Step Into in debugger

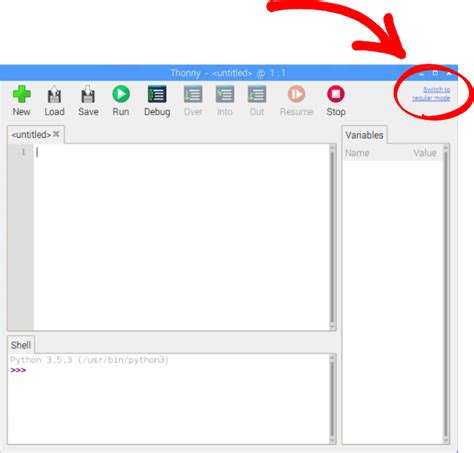click(225, 94)
